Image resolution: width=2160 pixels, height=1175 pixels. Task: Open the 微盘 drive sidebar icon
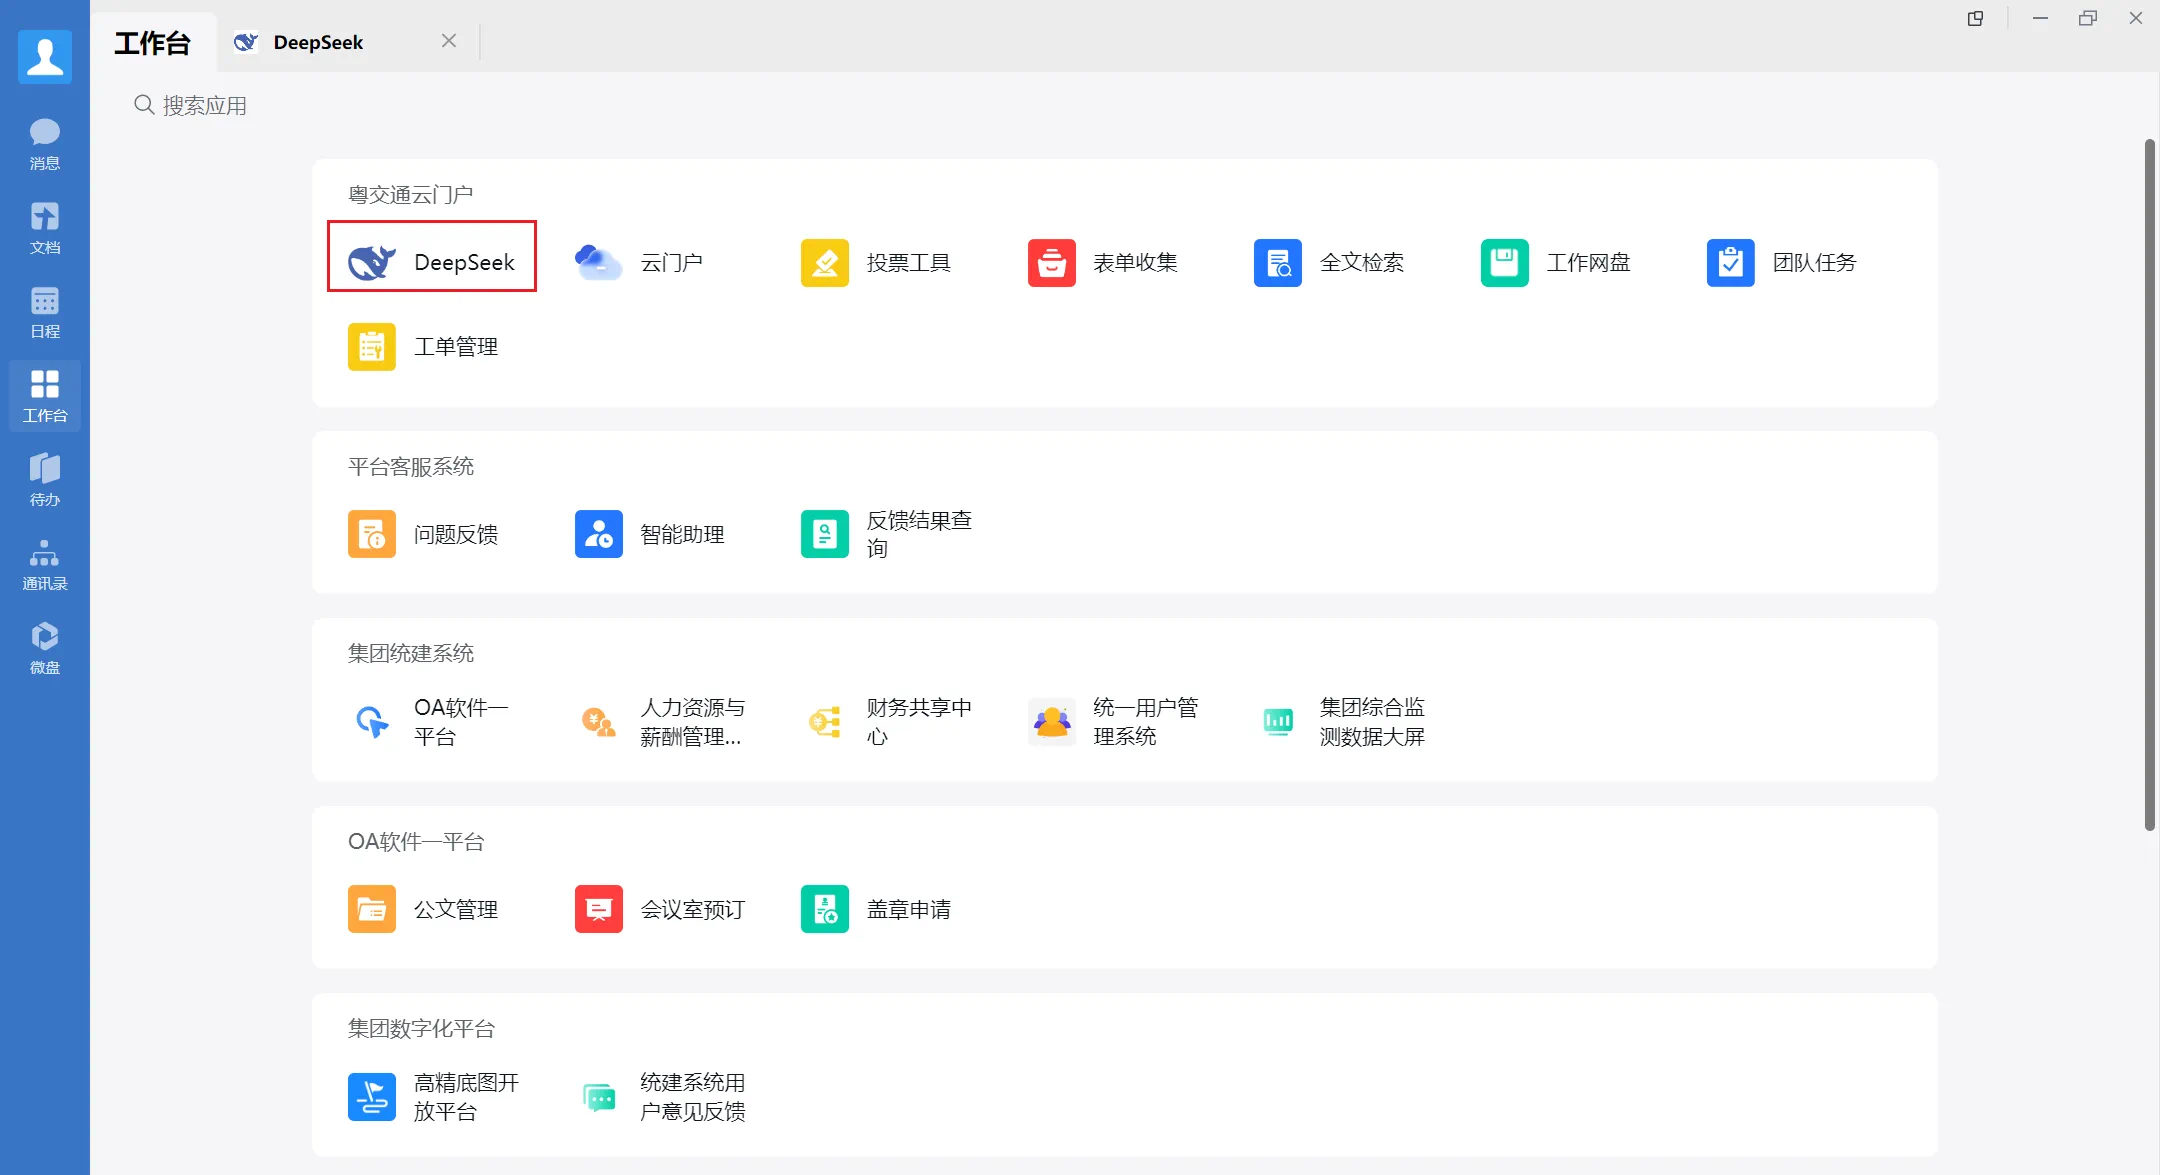(45, 647)
